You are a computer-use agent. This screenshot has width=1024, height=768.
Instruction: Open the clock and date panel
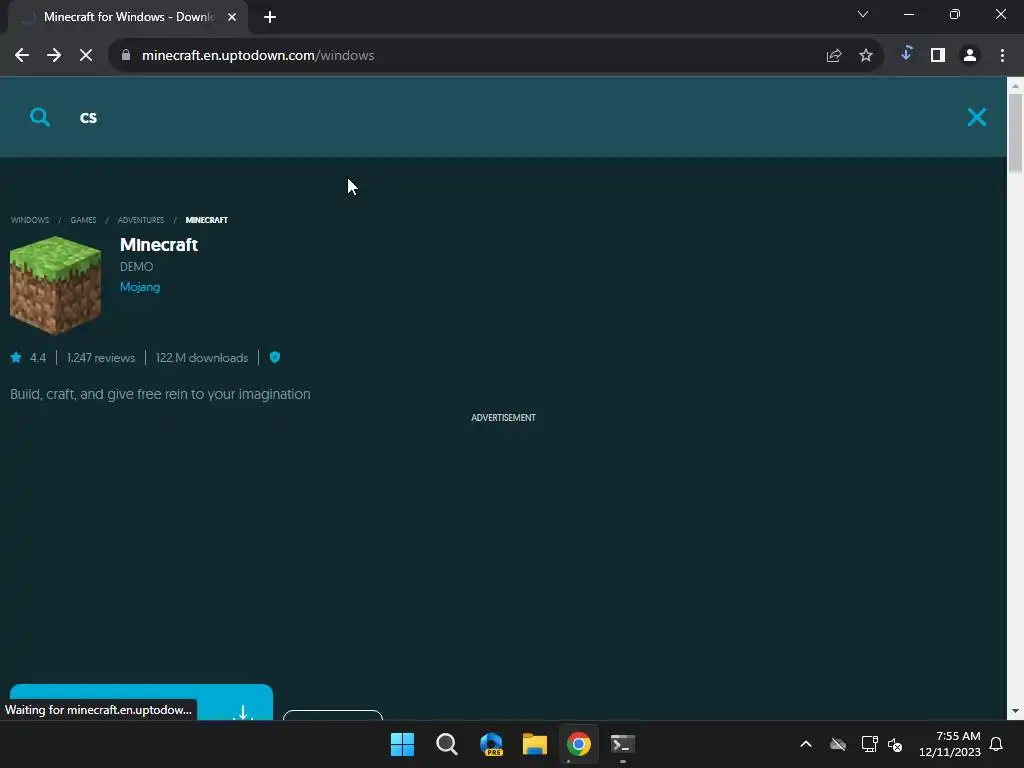950,744
